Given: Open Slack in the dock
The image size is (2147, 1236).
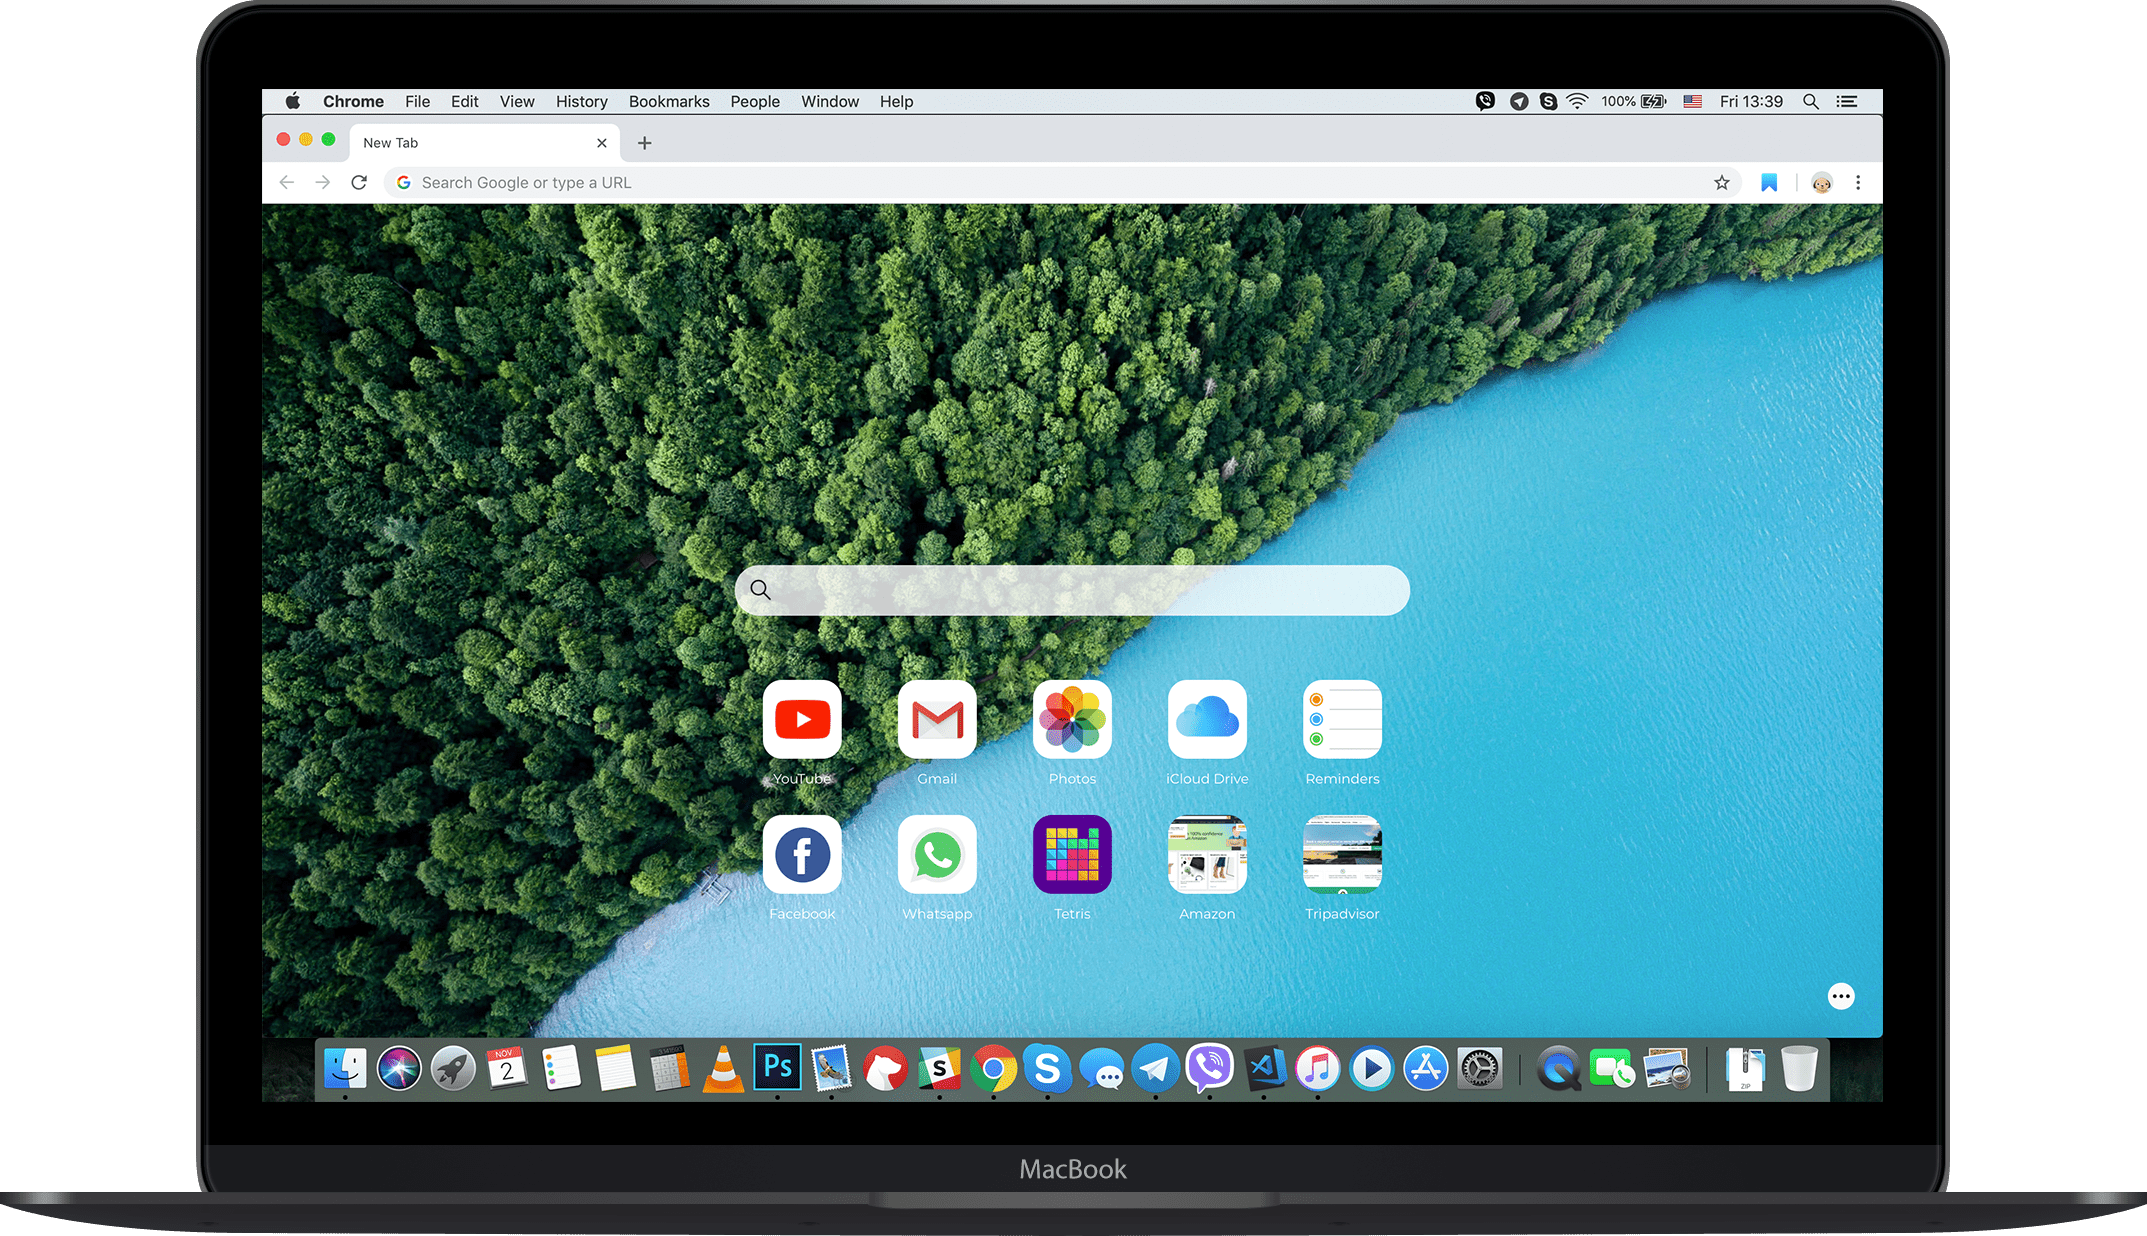Looking at the screenshot, I should pyautogui.click(x=939, y=1069).
